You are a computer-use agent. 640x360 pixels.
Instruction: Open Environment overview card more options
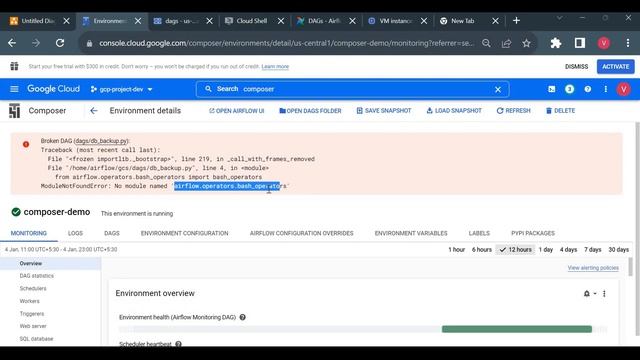click(604, 293)
